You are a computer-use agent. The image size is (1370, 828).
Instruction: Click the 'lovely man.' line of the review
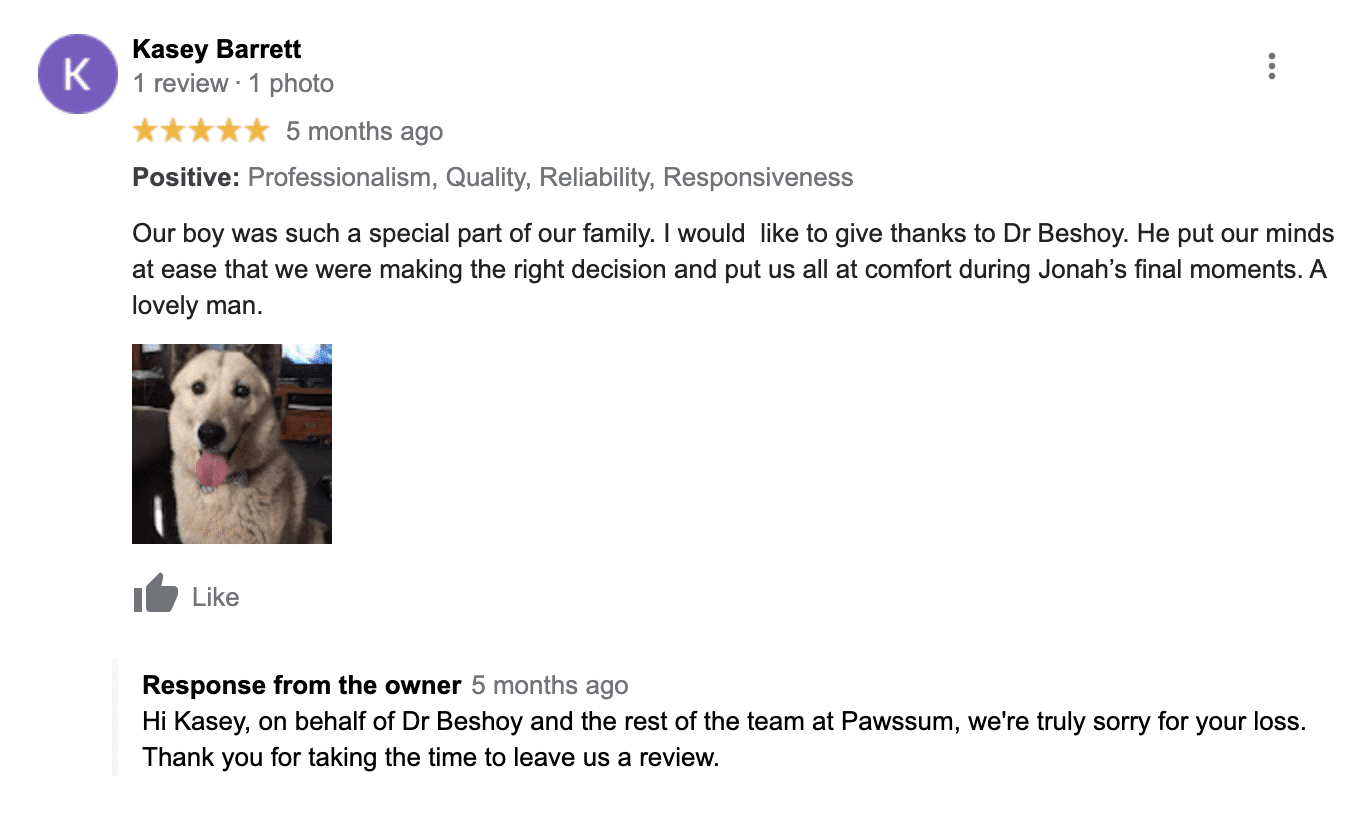[x=197, y=306]
